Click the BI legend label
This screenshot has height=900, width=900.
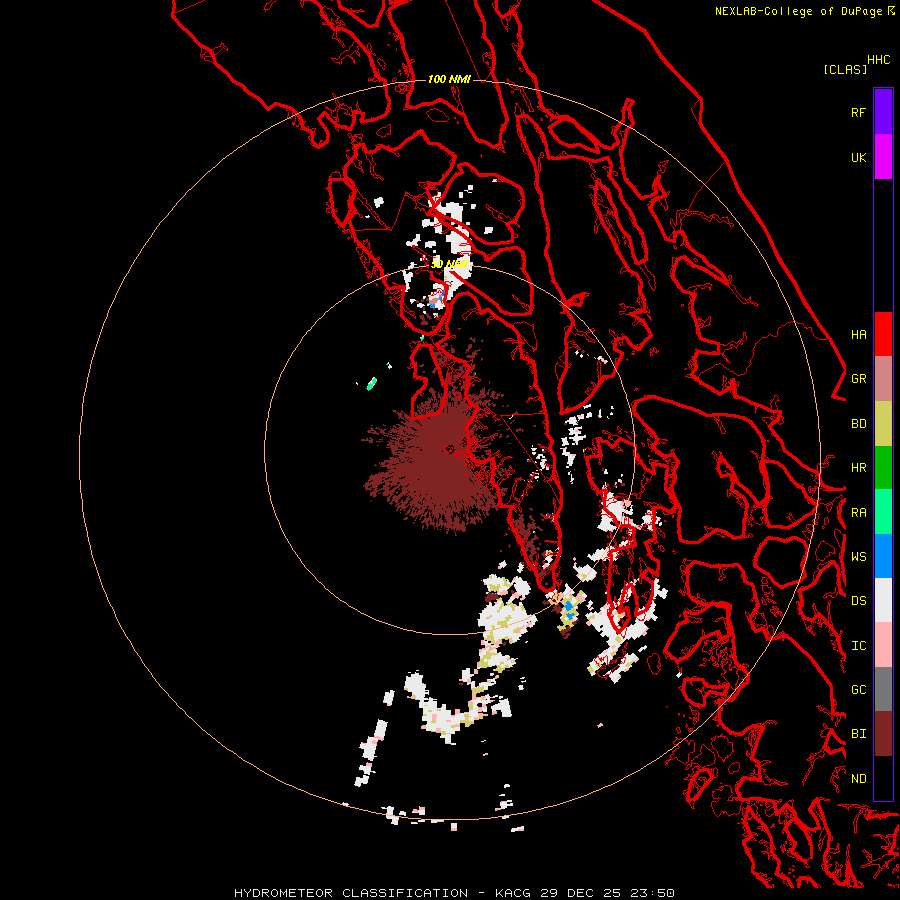(x=858, y=734)
